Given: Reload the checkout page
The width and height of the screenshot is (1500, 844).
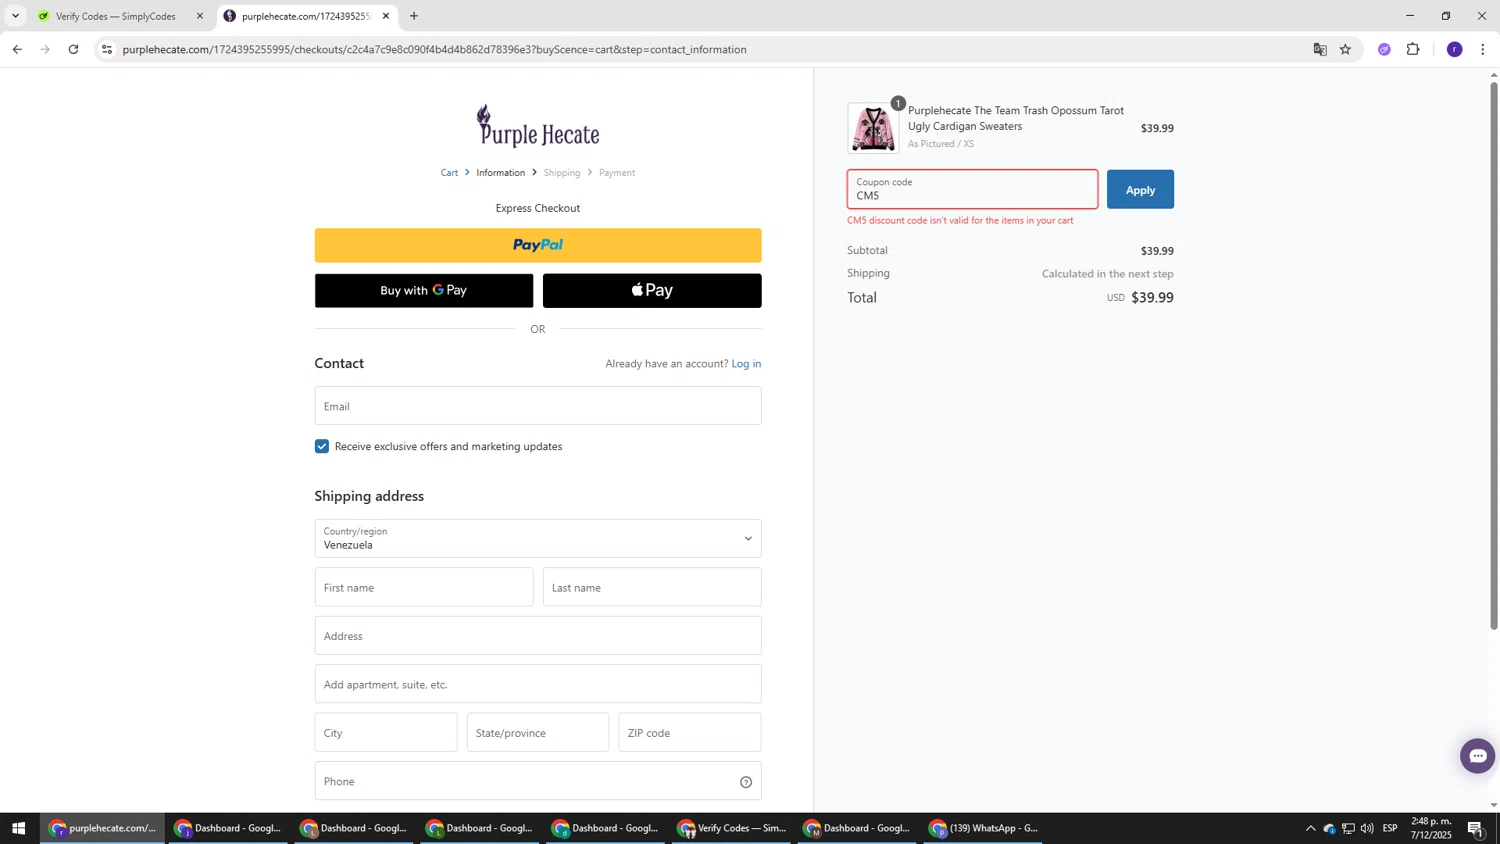Looking at the screenshot, I should [x=73, y=49].
